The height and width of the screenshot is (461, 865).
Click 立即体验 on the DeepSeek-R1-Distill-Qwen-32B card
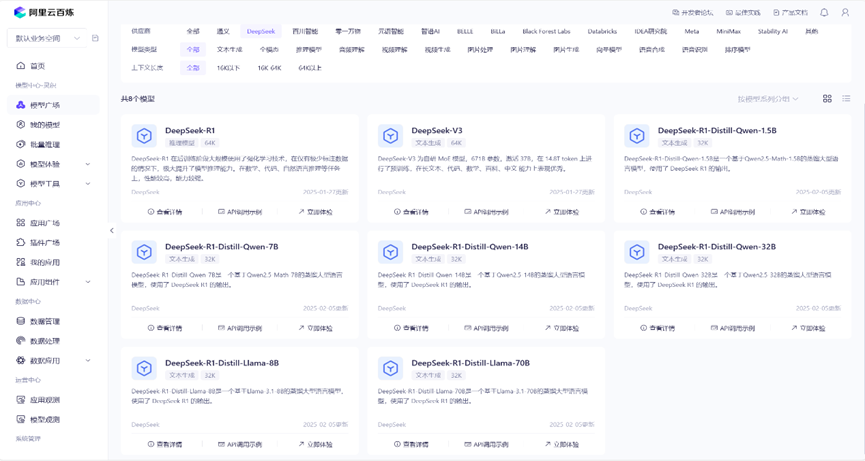pos(808,328)
